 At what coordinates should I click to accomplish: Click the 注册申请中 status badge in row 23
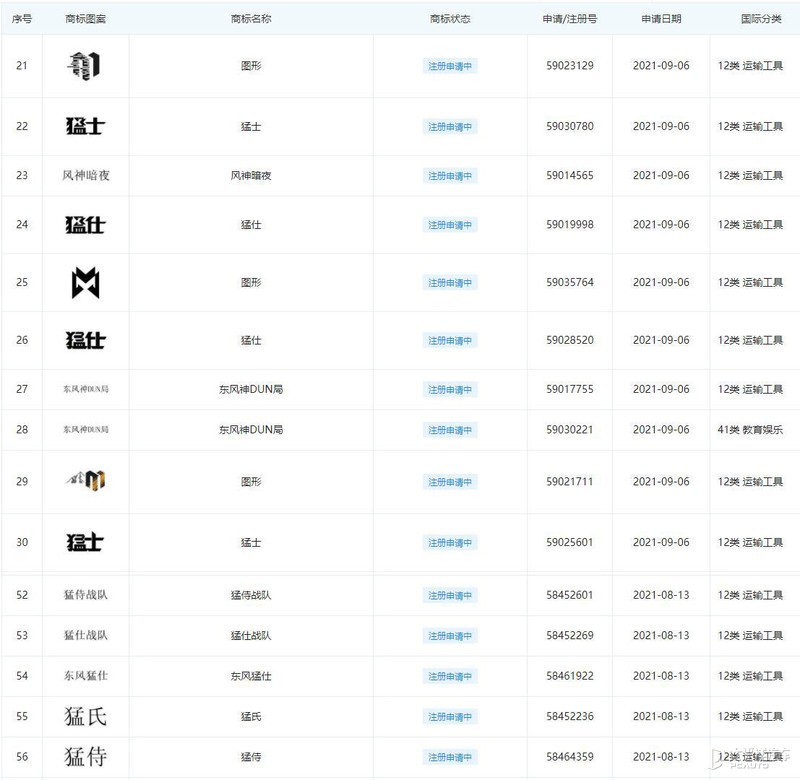(450, 176)
